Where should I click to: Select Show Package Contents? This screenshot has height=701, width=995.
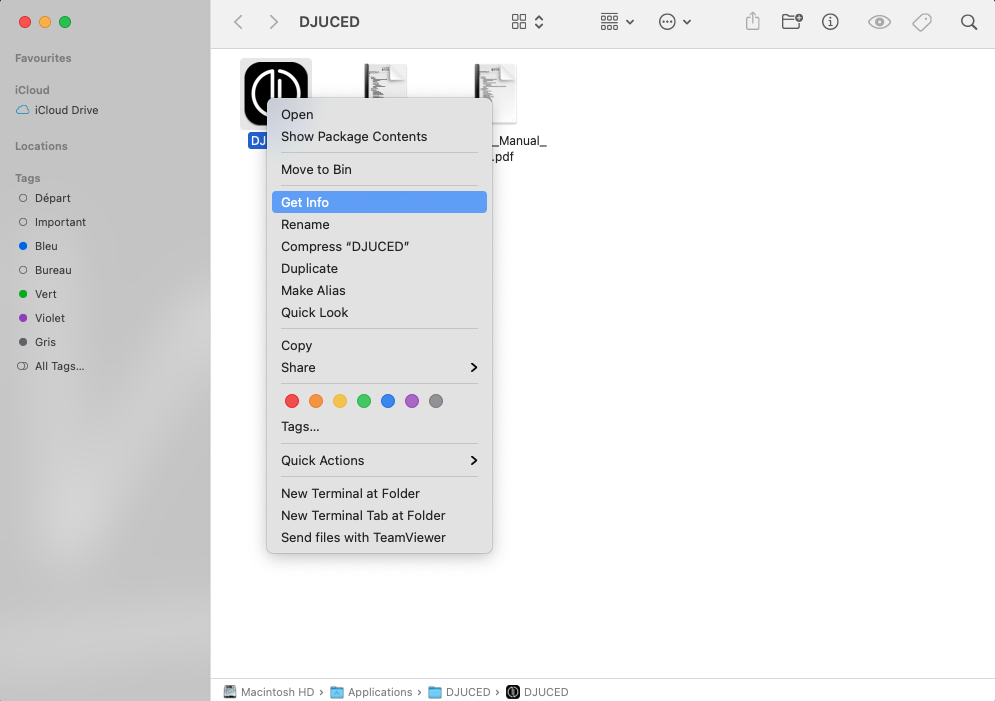click(354, 137)
